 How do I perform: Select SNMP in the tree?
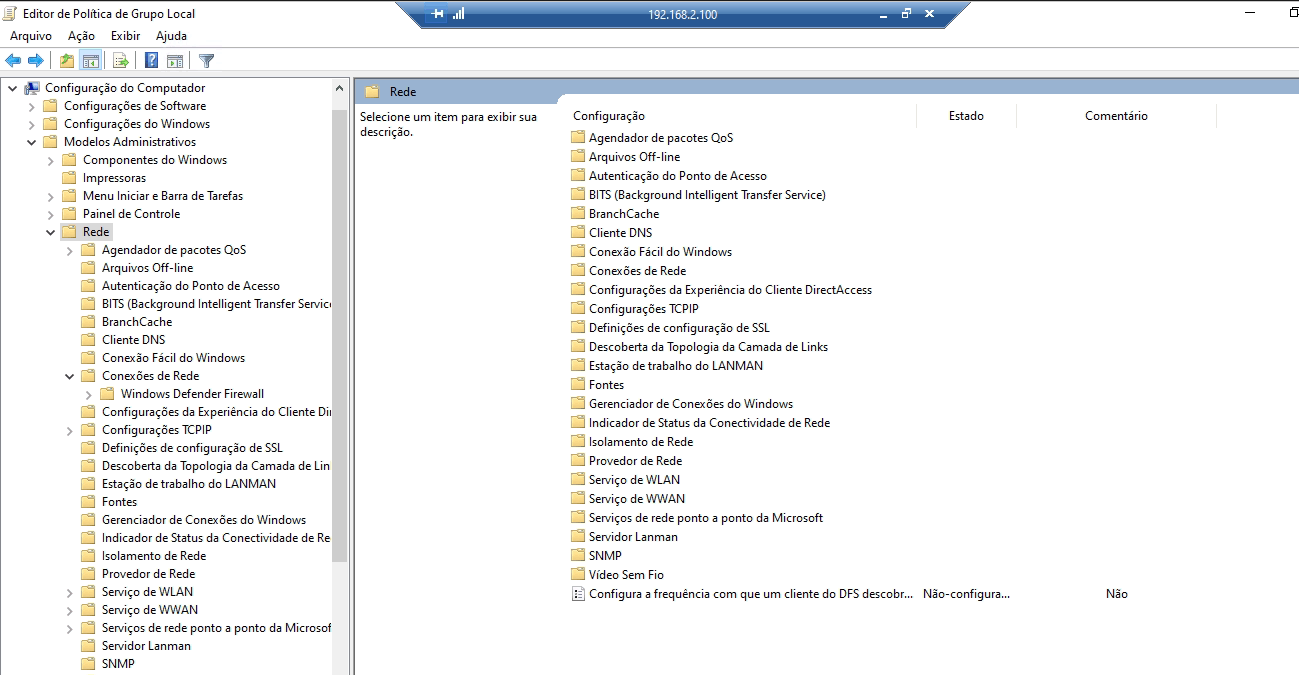click(x=117, y=664)
